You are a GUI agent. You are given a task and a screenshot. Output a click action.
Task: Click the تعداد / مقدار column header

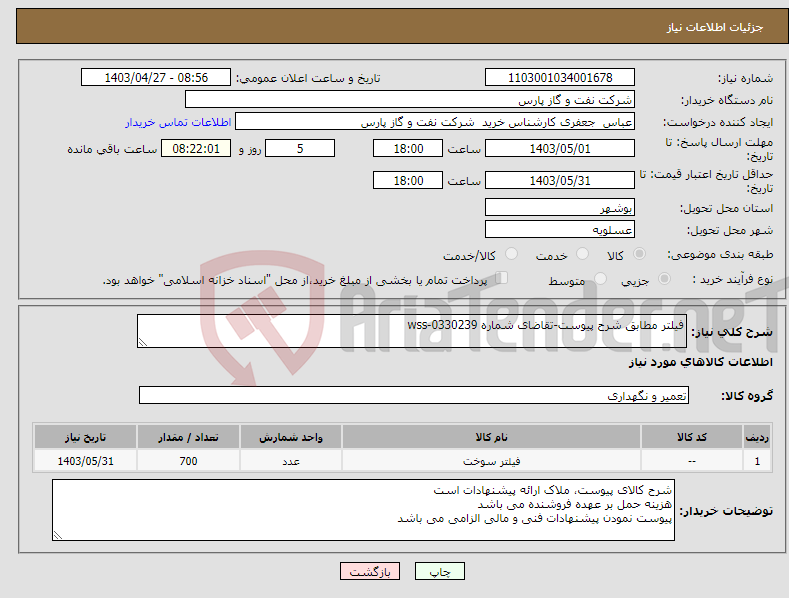[x=188, y=437]
